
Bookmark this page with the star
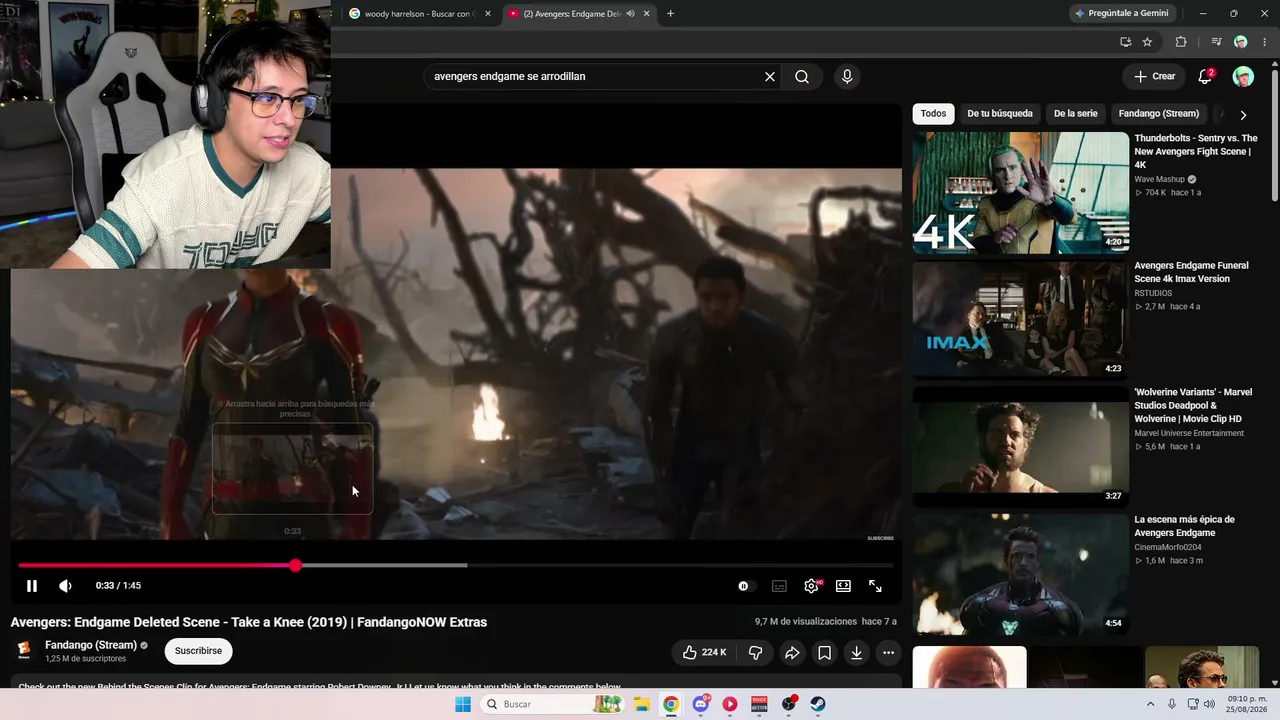coord(1147,42)
